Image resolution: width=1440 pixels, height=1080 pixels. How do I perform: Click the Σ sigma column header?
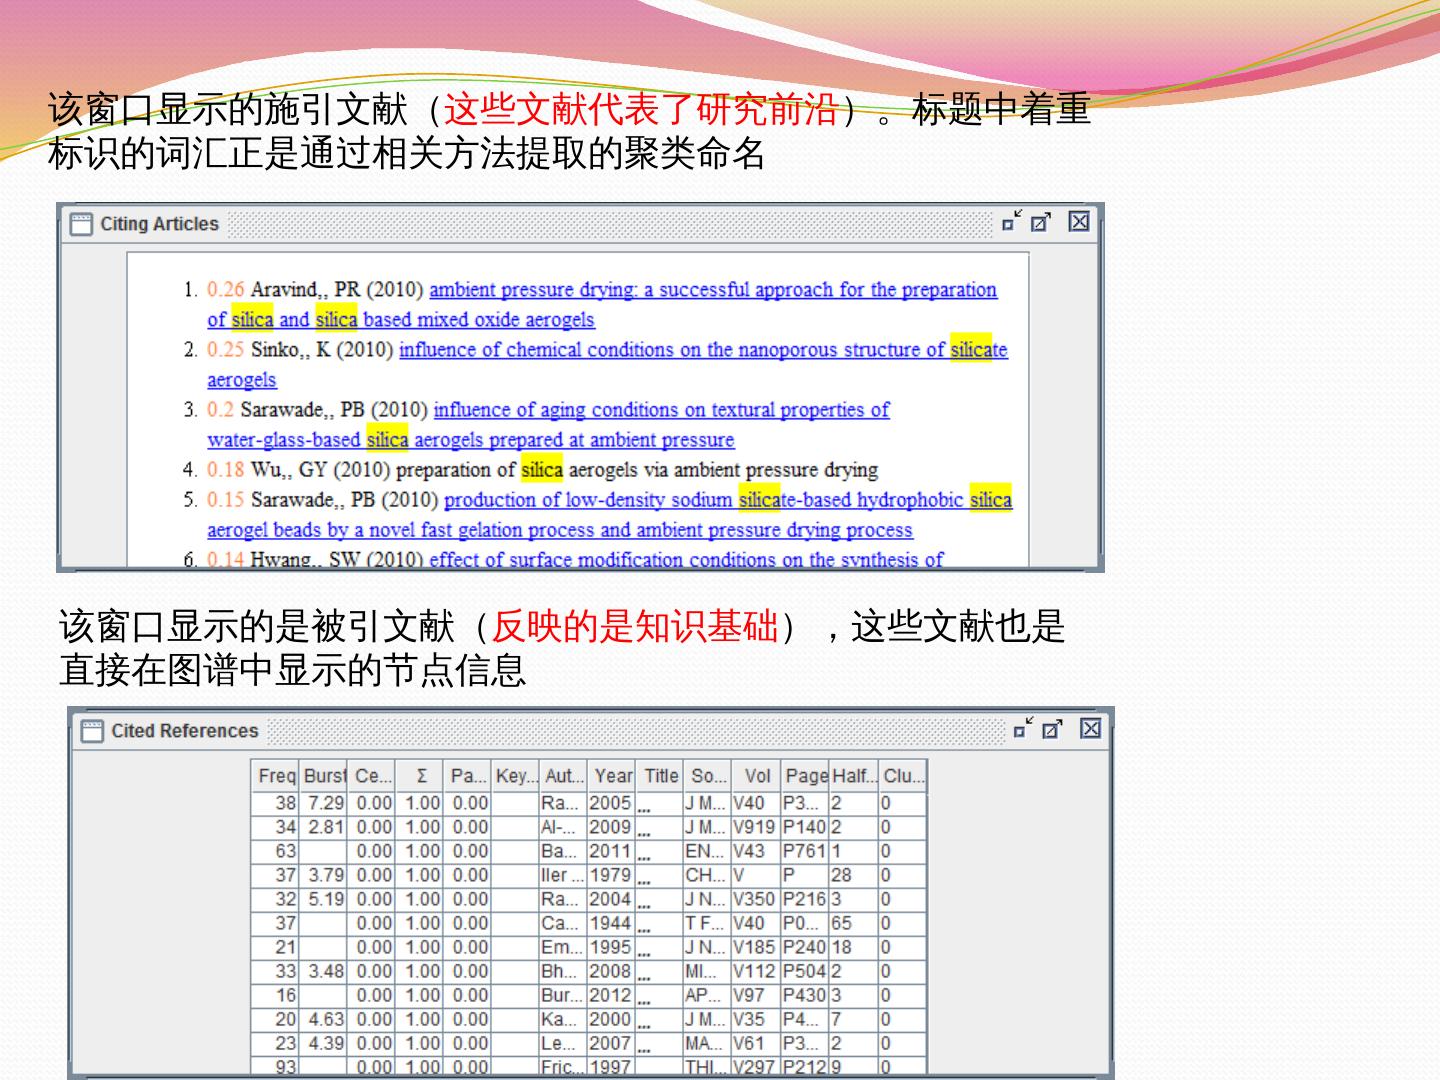pos(421,776)
